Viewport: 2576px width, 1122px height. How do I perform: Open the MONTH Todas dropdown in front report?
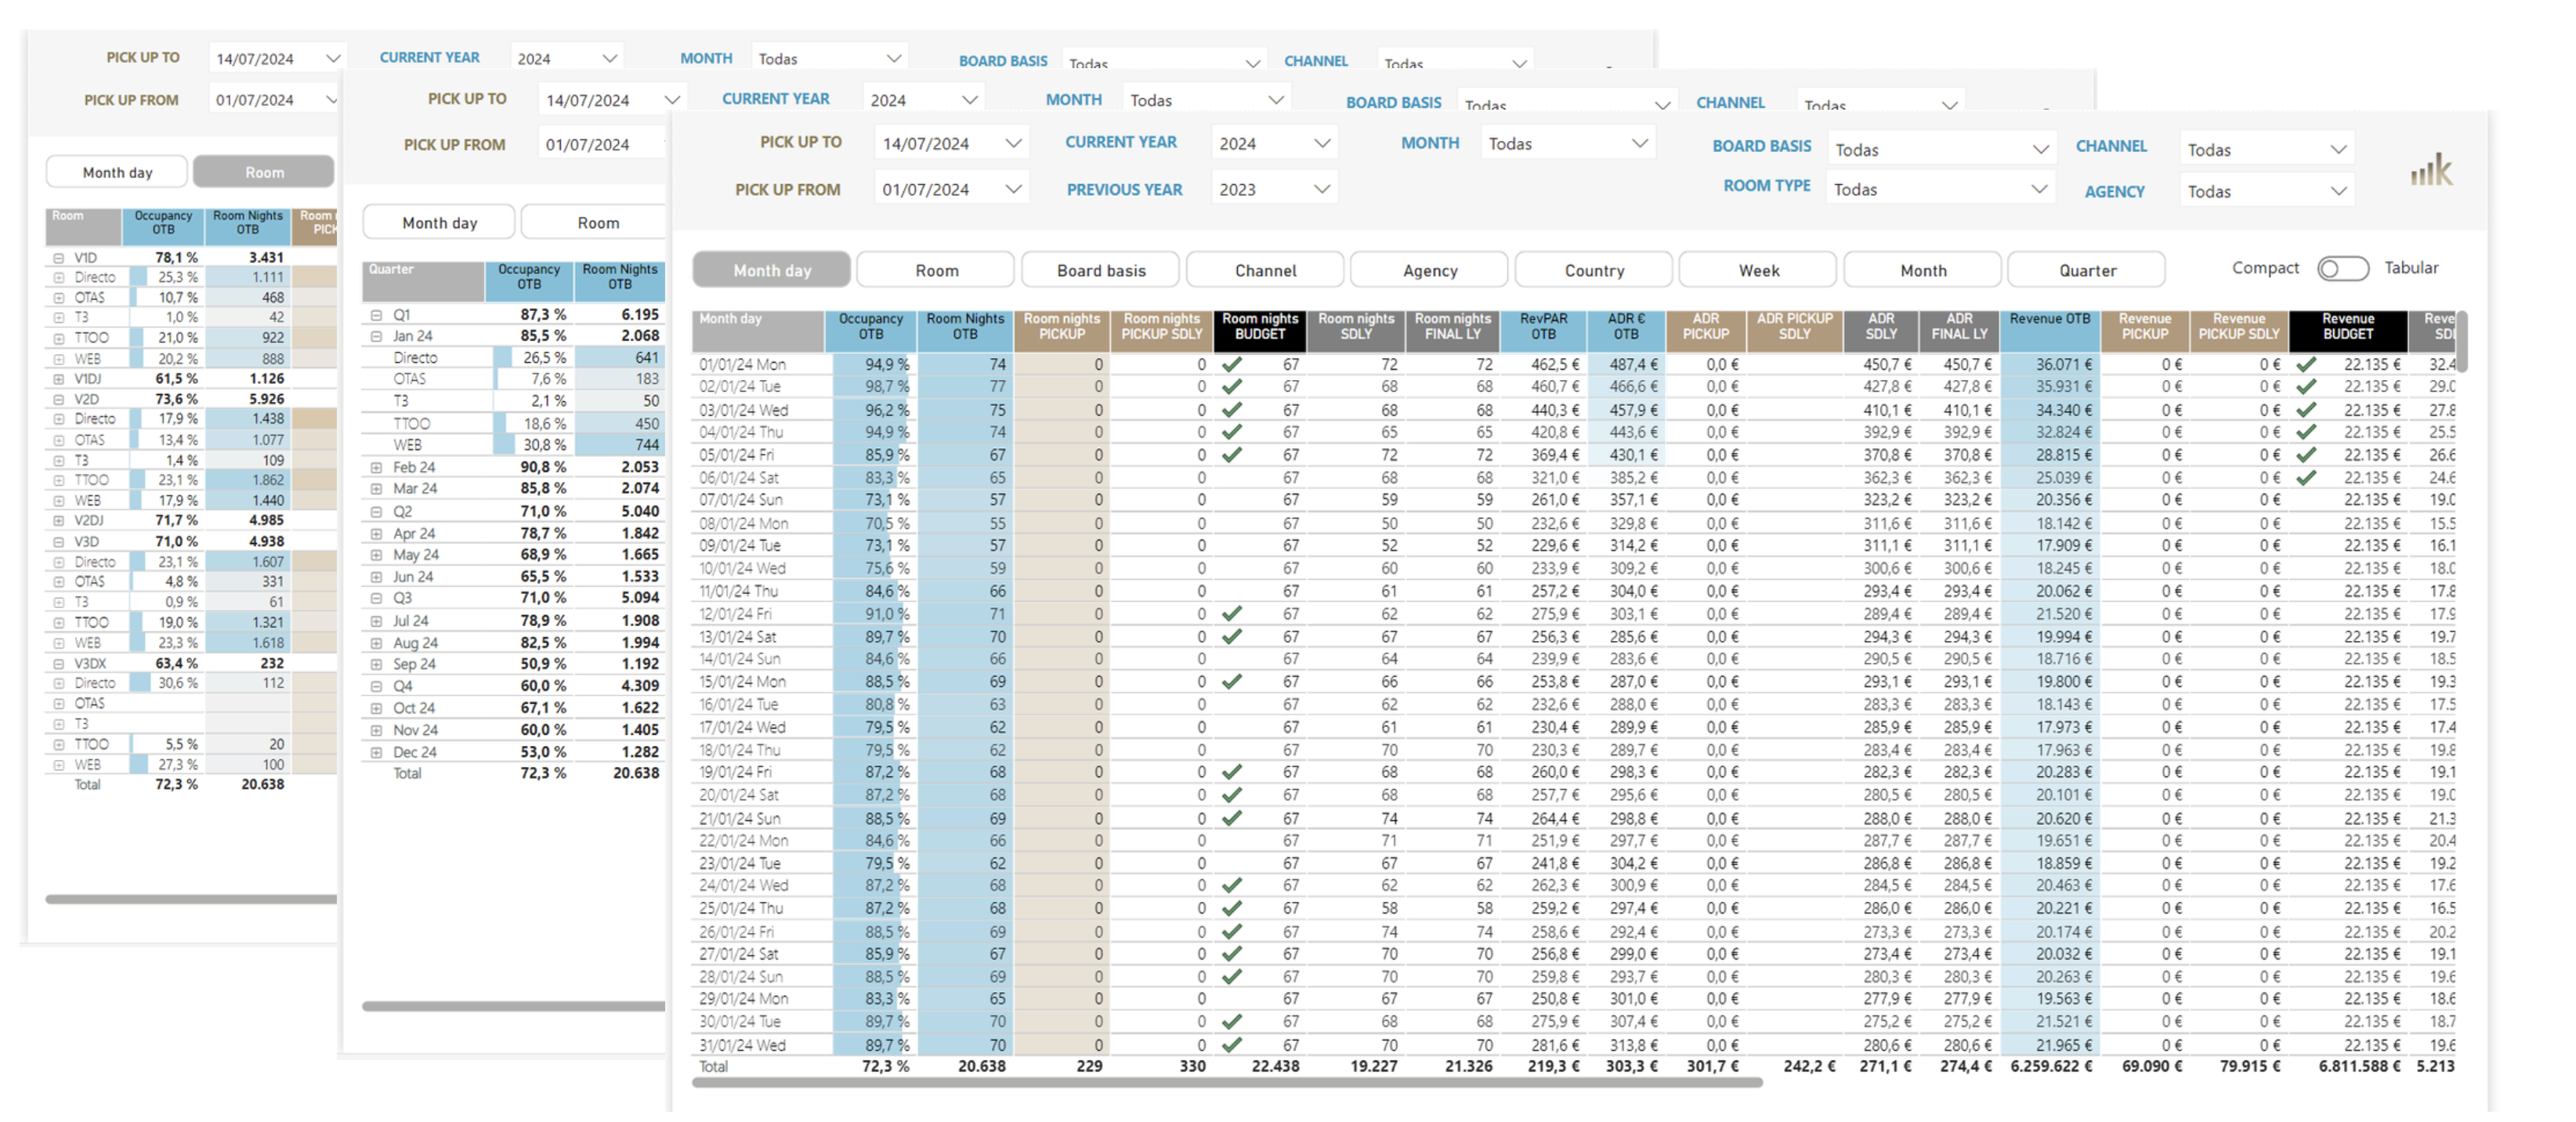tap(1567, 143)
